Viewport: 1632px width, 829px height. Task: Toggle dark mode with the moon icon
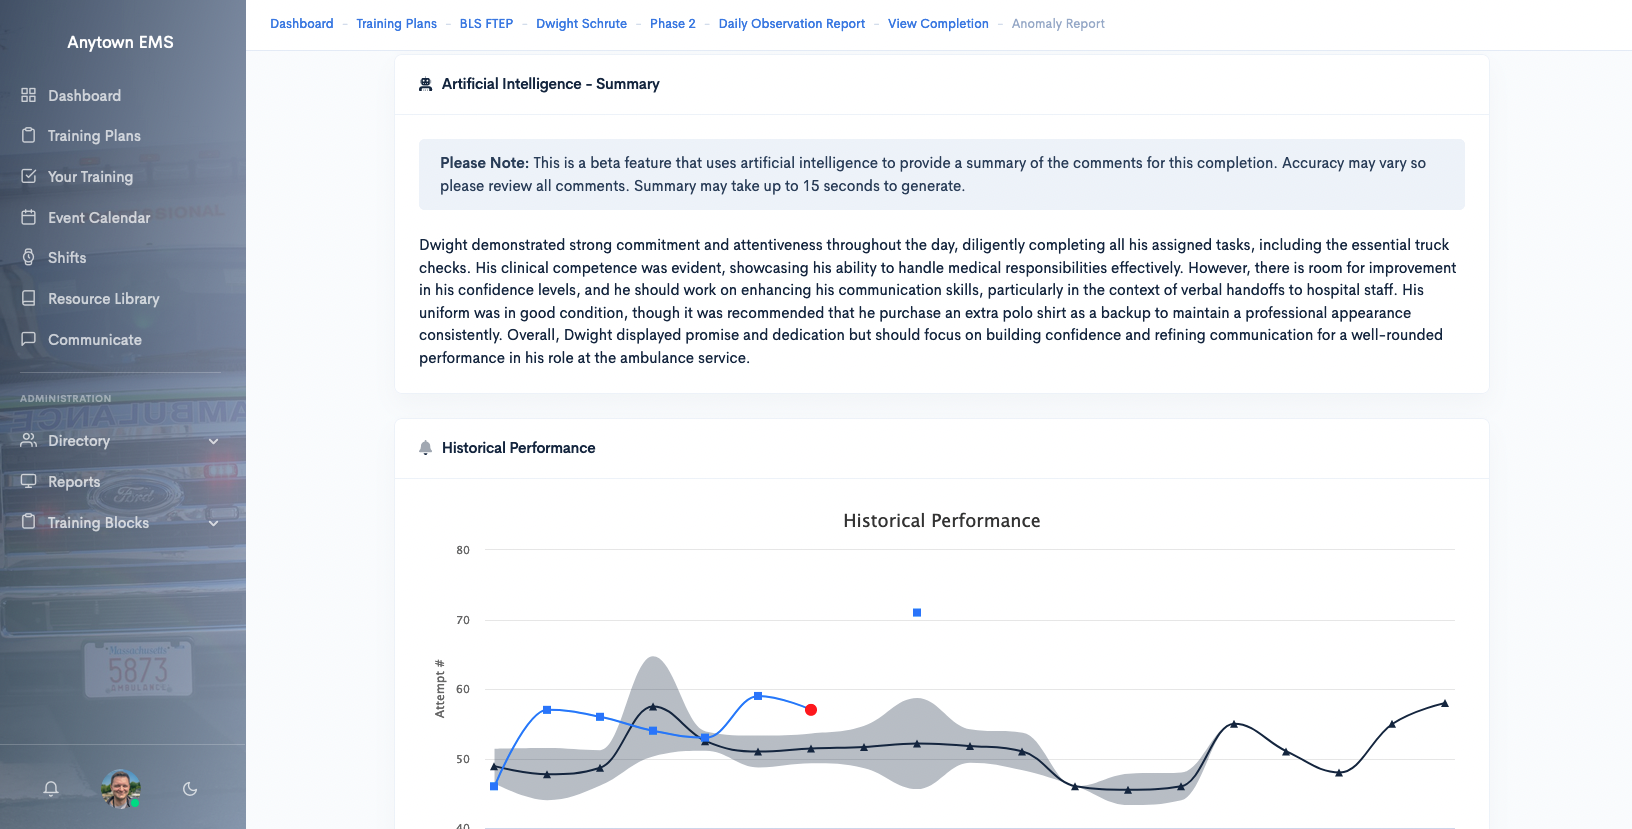pos(190,789)
